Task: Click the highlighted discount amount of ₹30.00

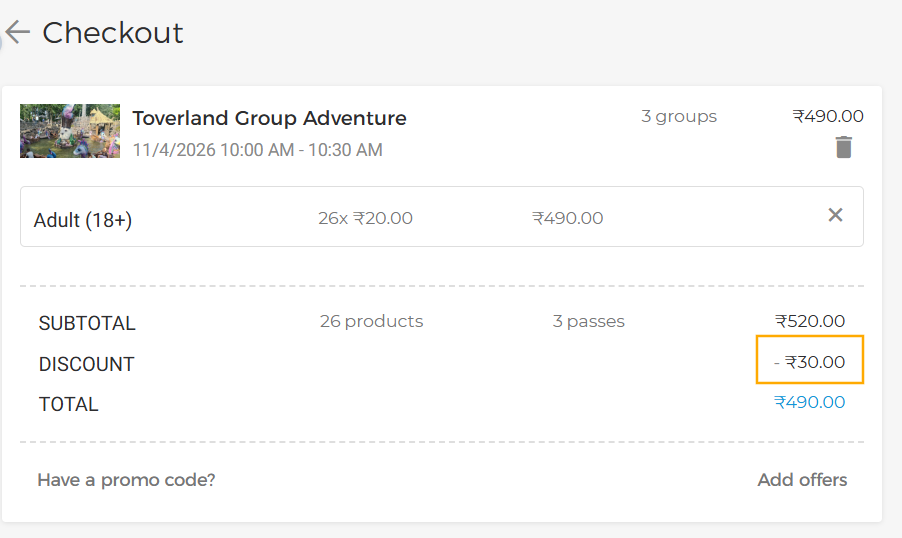Action: pos(809,362)
